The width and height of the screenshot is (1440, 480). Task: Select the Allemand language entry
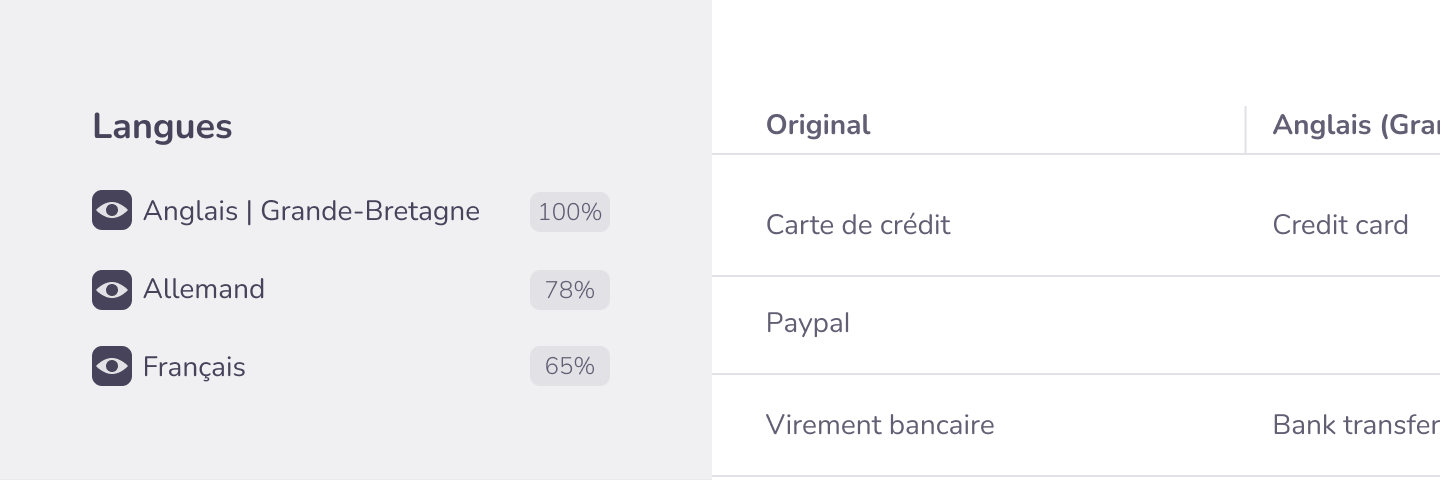pos(204,290)
